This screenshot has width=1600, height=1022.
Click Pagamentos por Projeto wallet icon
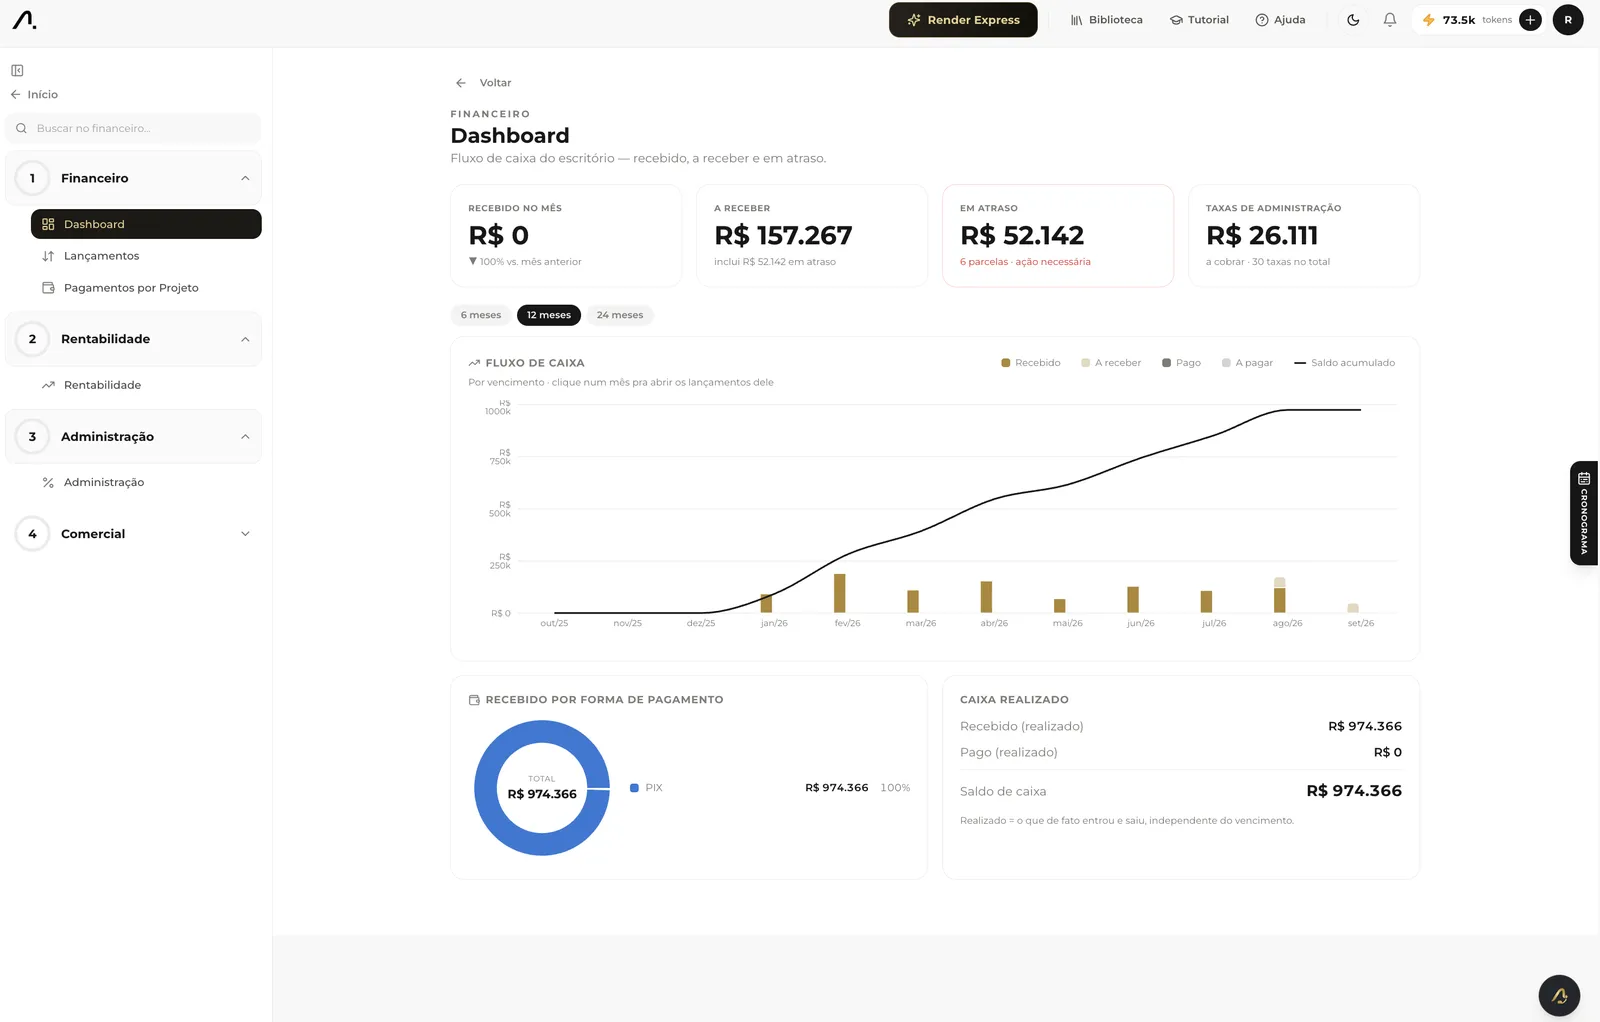48,288
